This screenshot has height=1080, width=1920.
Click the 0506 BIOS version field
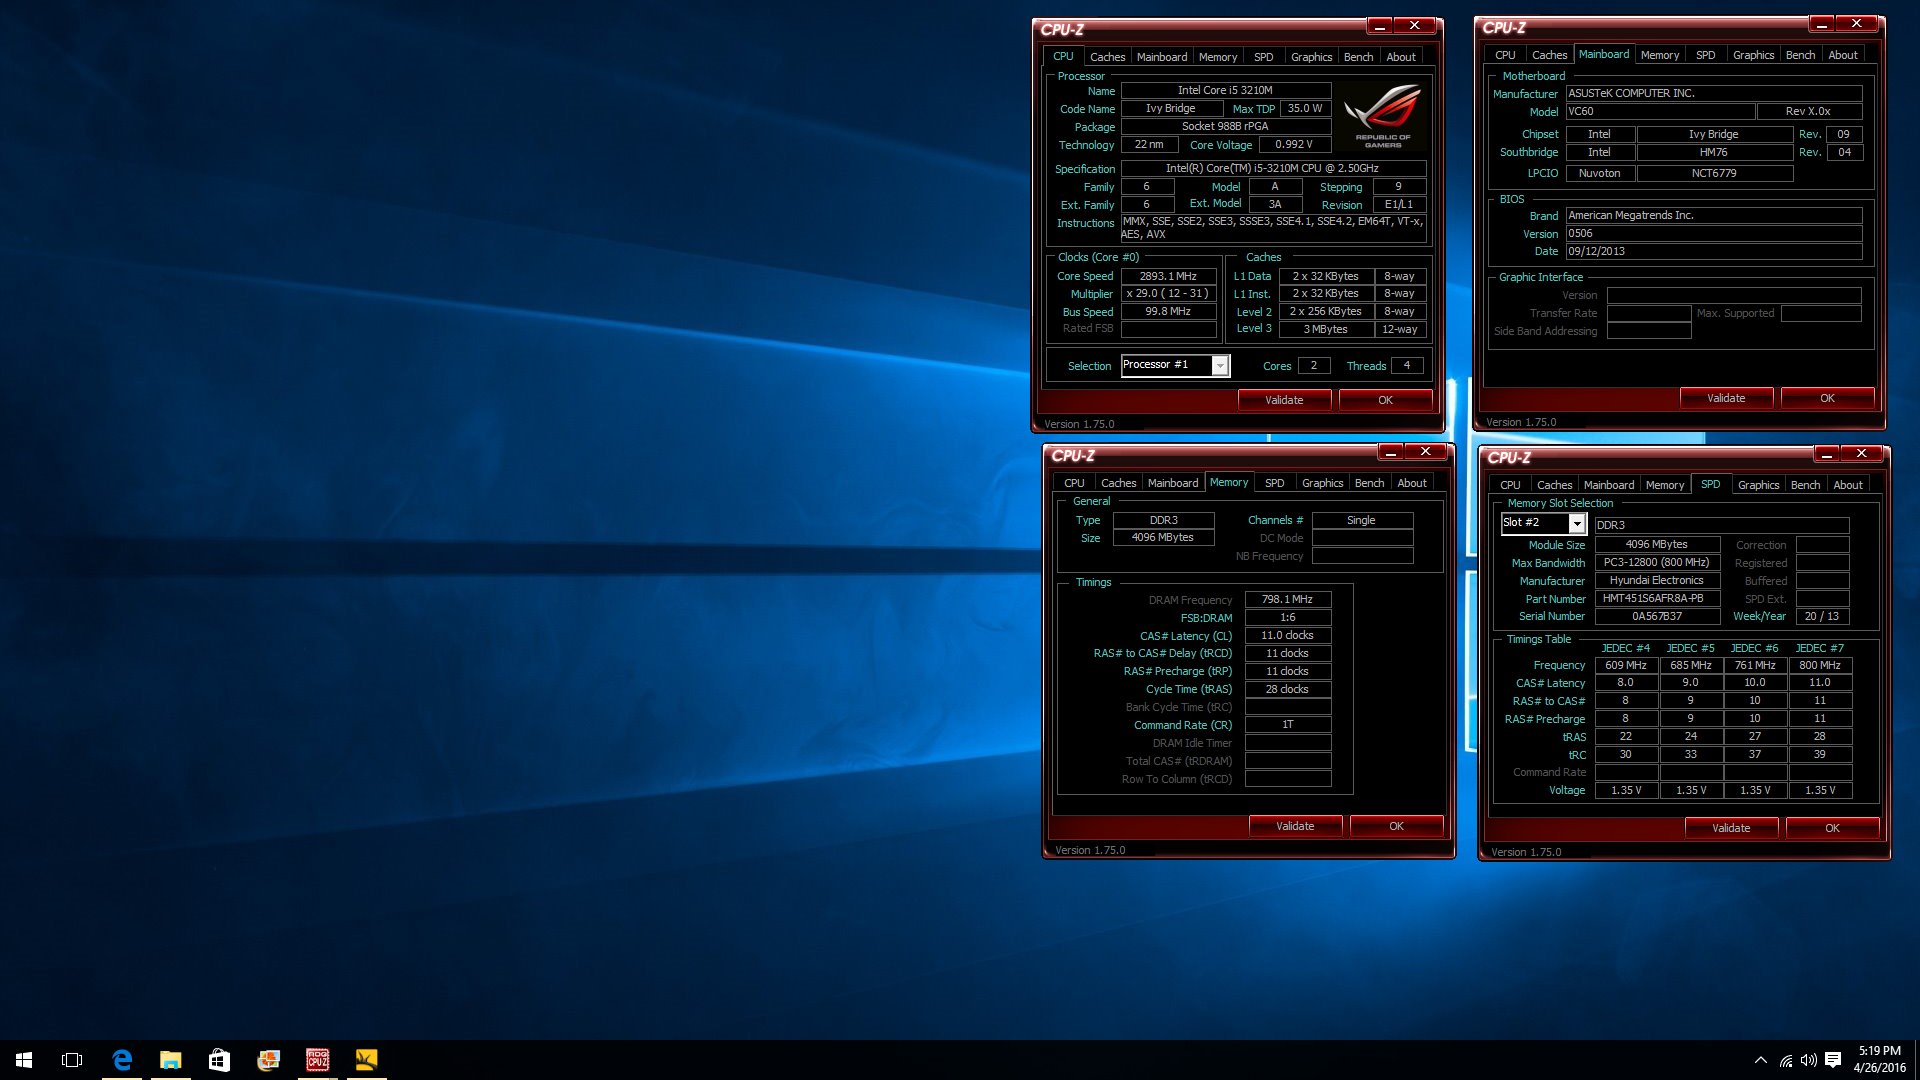pos(1713,233)
